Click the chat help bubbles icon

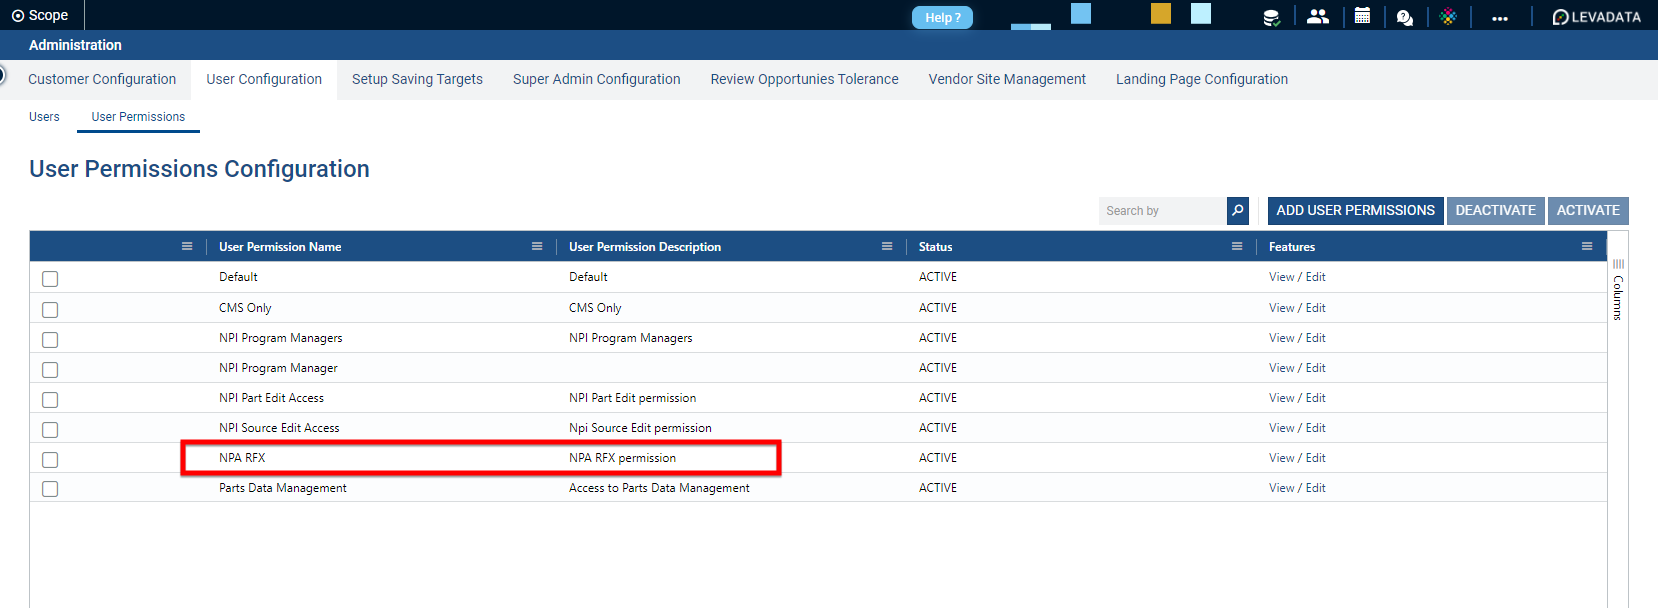point(1405,17)
